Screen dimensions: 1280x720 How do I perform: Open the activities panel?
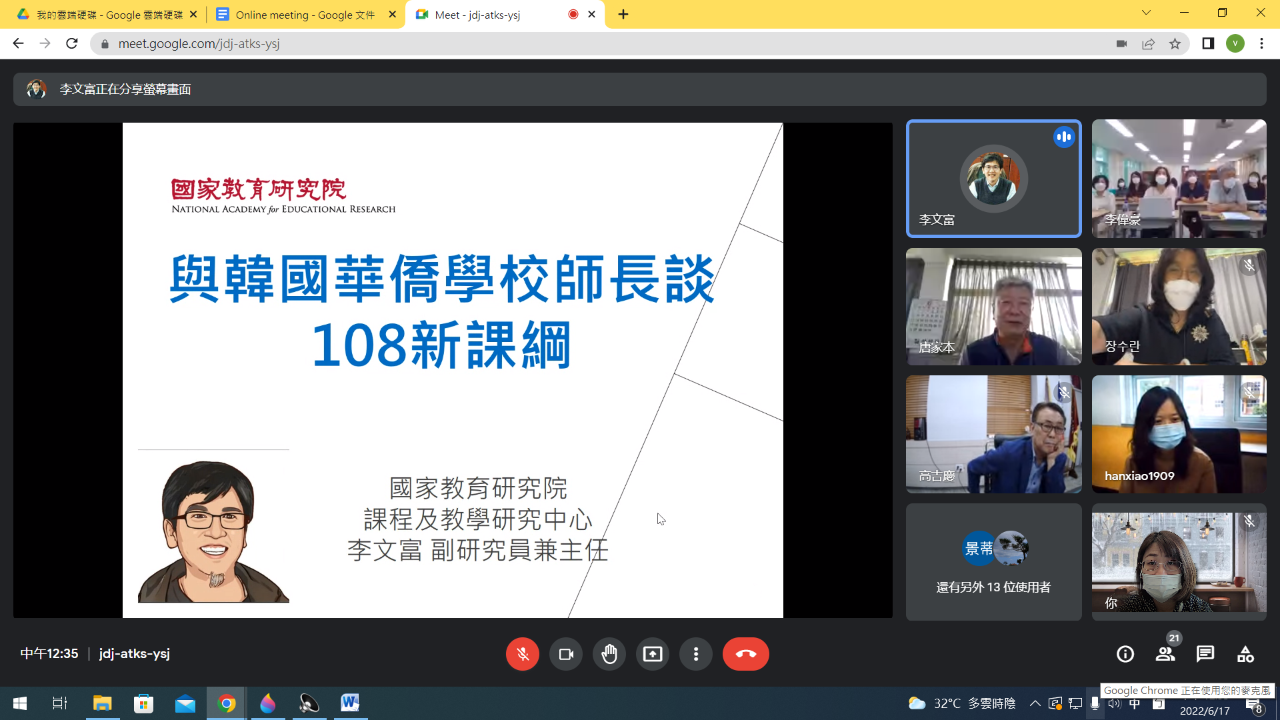[1245, 654]
